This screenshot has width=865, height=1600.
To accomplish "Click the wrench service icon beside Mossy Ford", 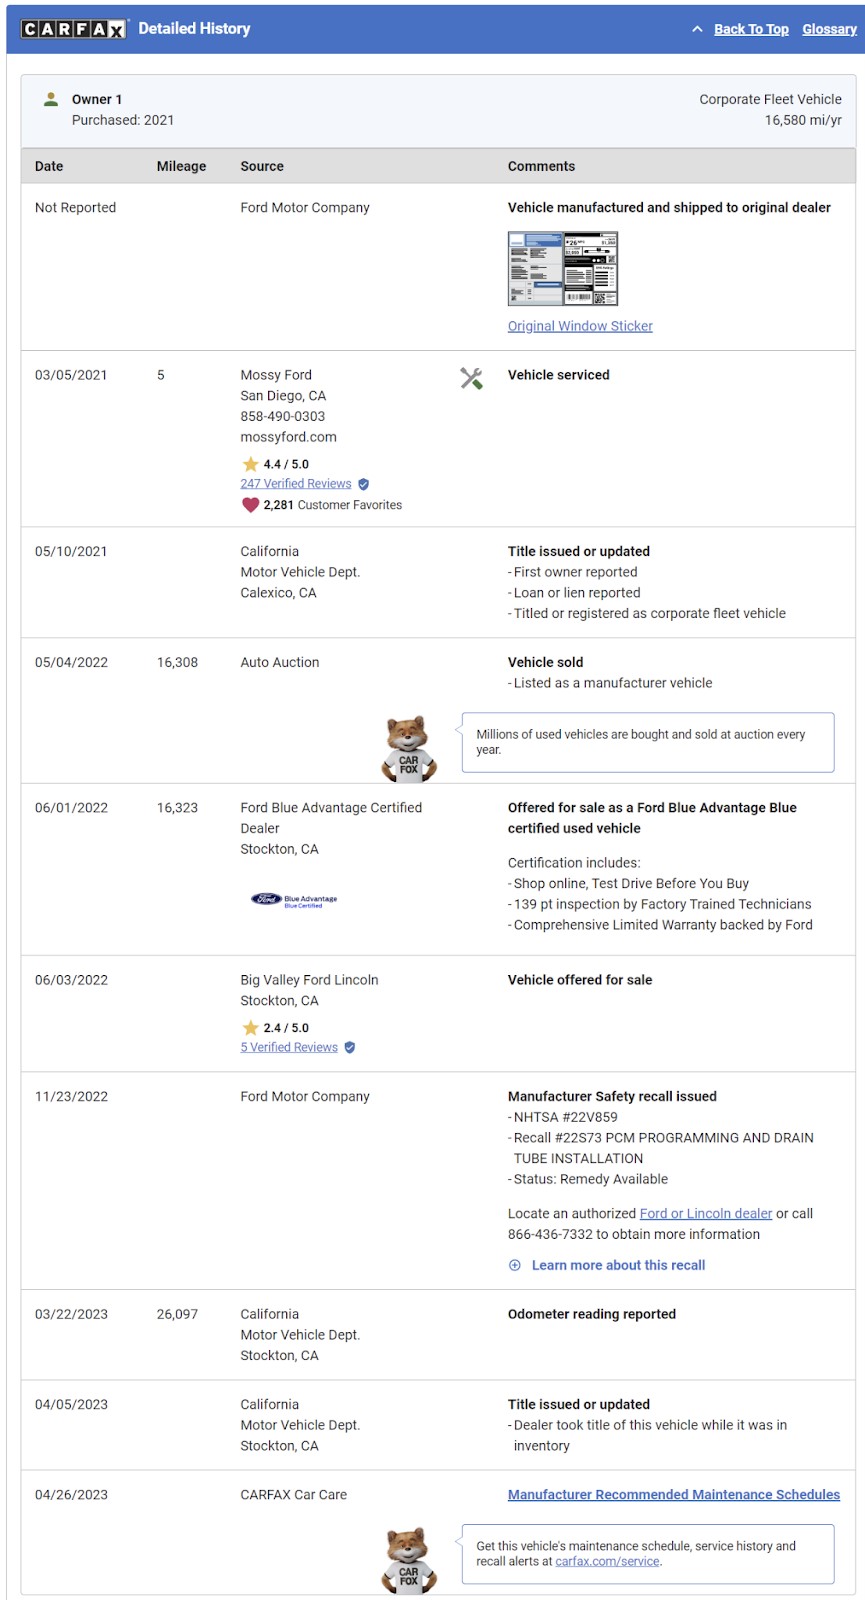I will pos(471,378).
